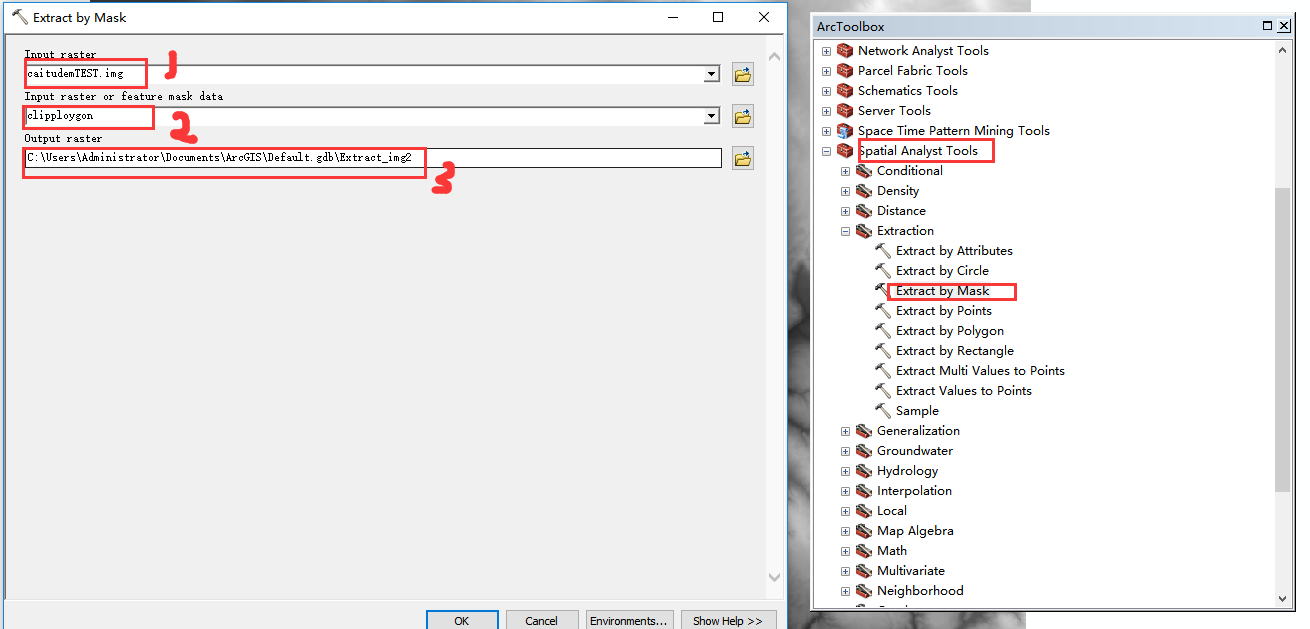This screenshot has width=1310, height=629.
Task: Click ArcToolbox scrollbar up arrow
Action: click(x=1283, y=50)
